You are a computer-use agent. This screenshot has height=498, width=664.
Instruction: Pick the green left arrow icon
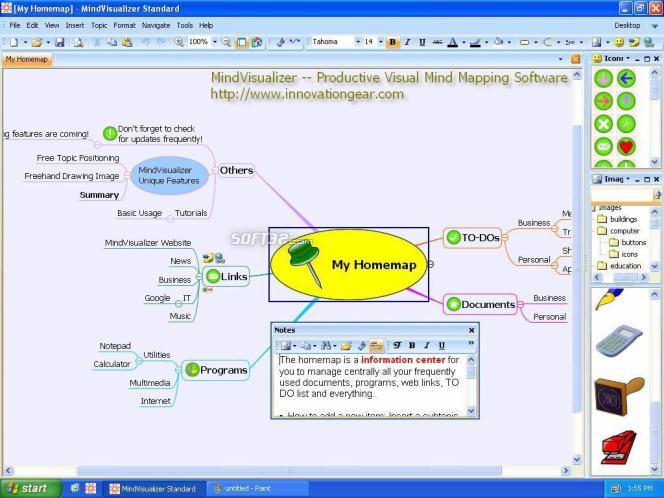pyautogui.click(x=626, y=78)
